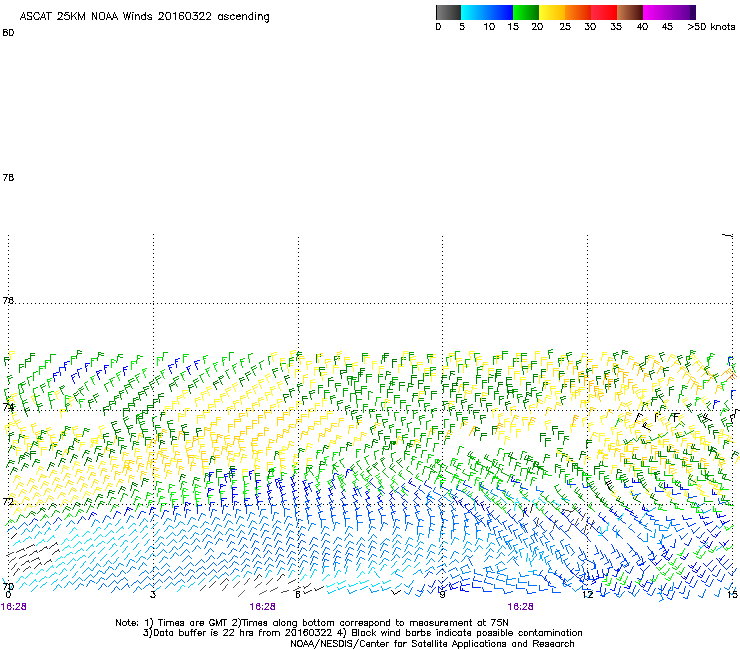Click the latitude label '74'
The height and width of the screenshot is (650, 740).
8,407
